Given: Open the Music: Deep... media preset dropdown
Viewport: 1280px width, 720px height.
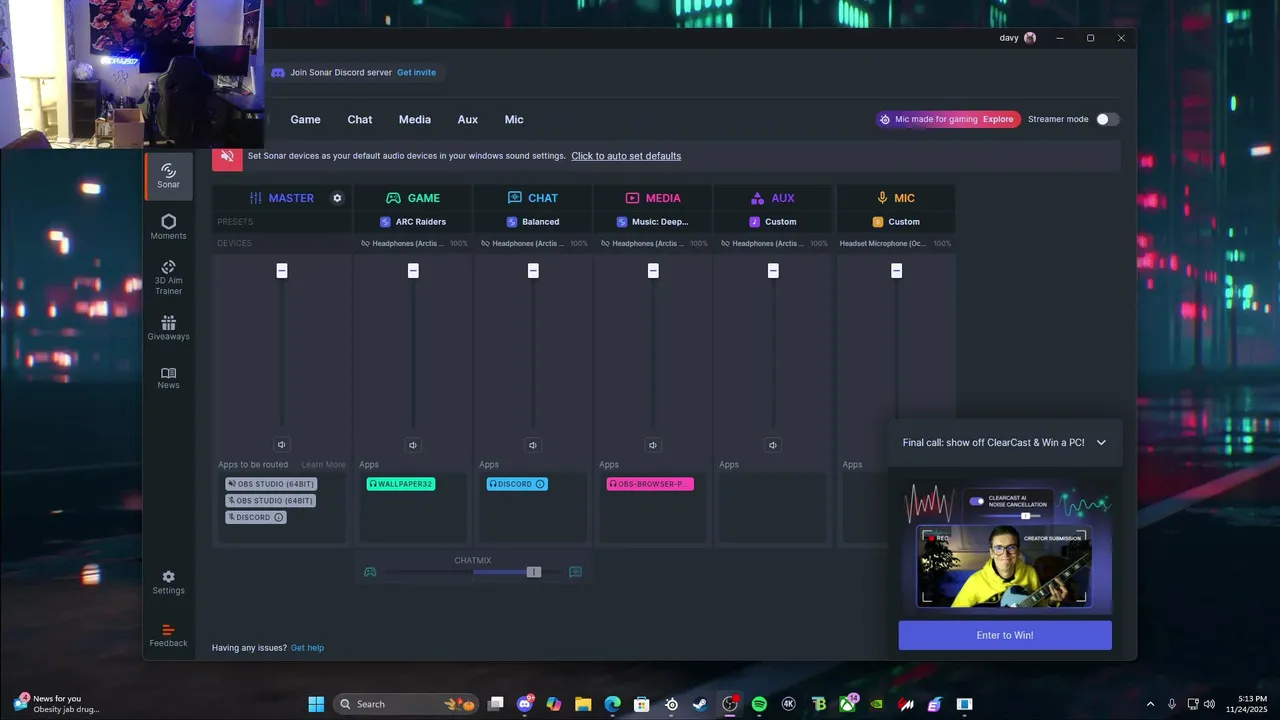Looking at the screenshot, I should [x=653, y=222].
